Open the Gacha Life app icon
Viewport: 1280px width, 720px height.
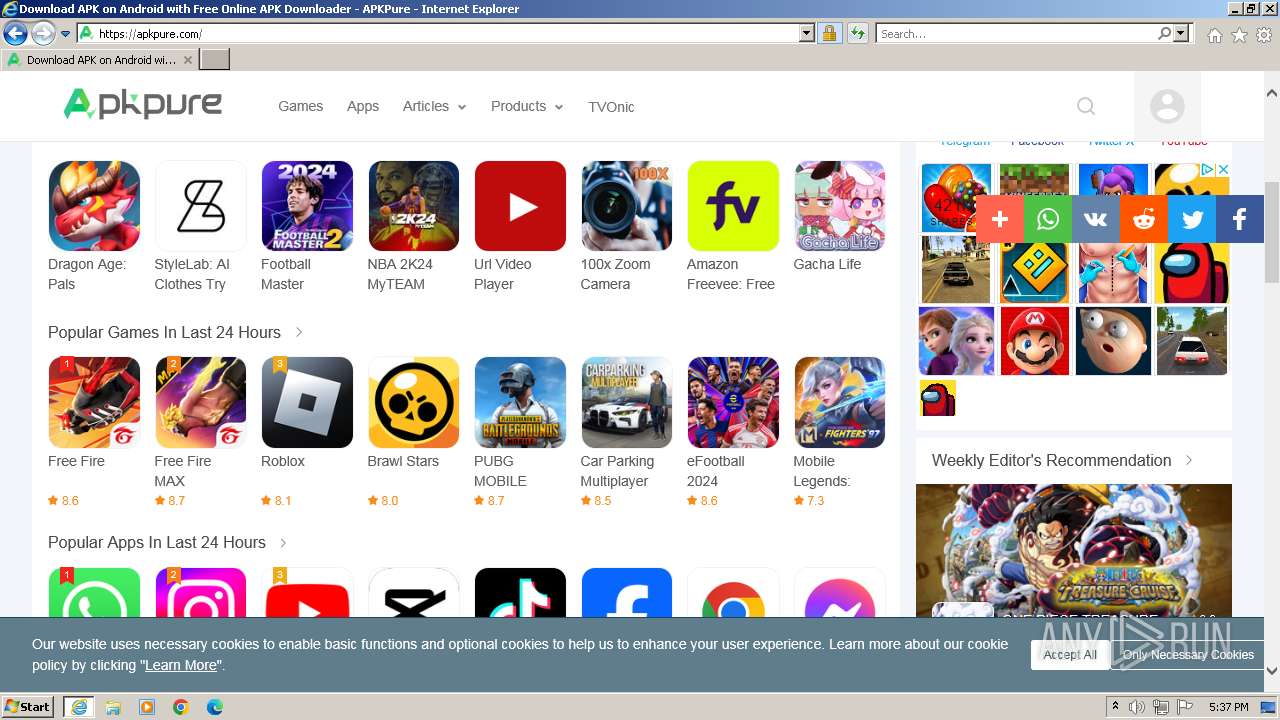pyautogui.click(x=840, y=206)
